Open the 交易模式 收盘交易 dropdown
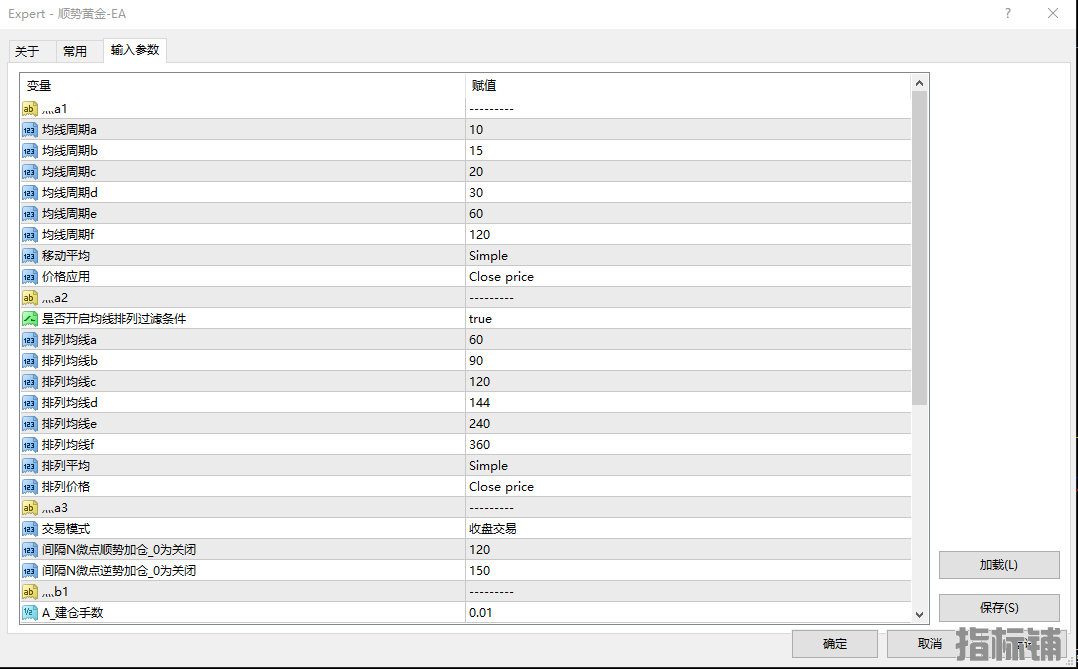This screenshot has height=669, width=1078. coord(688,528)
